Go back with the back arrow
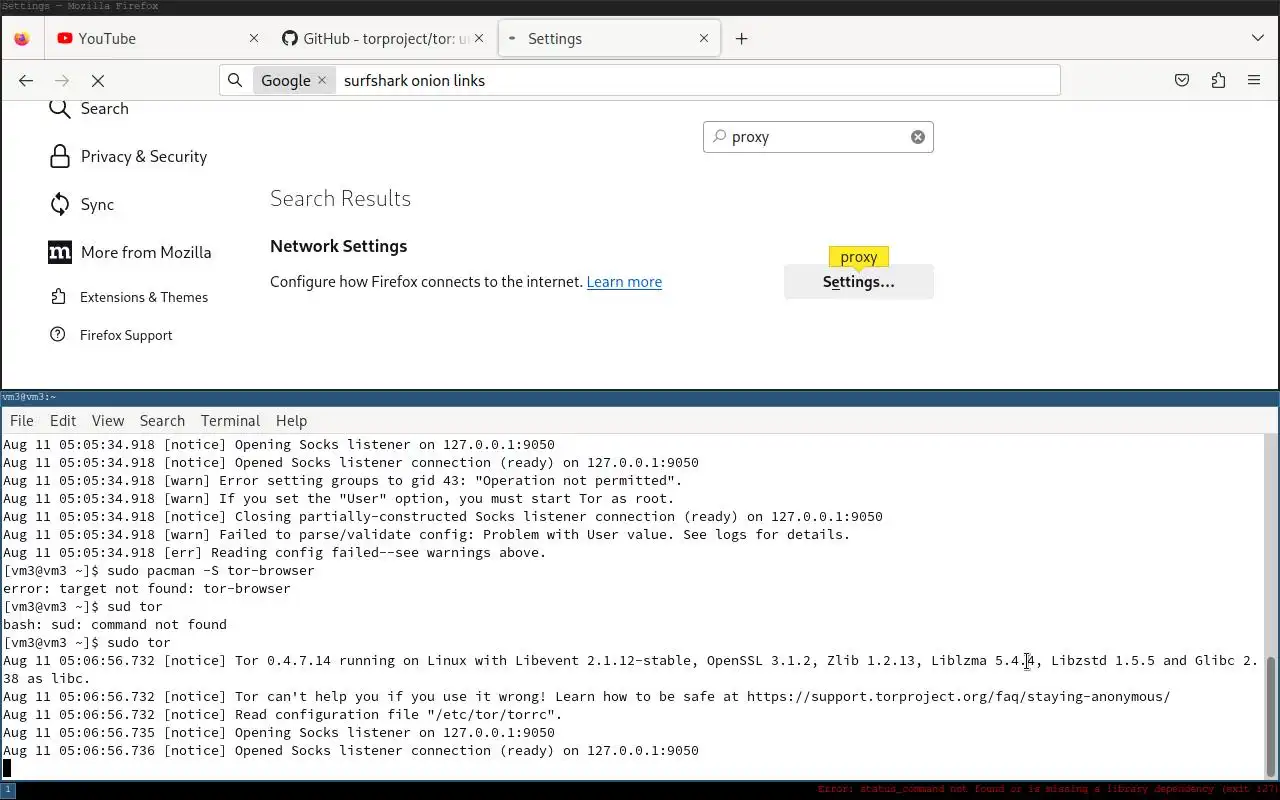1280x800 pixels. [26, 80]
